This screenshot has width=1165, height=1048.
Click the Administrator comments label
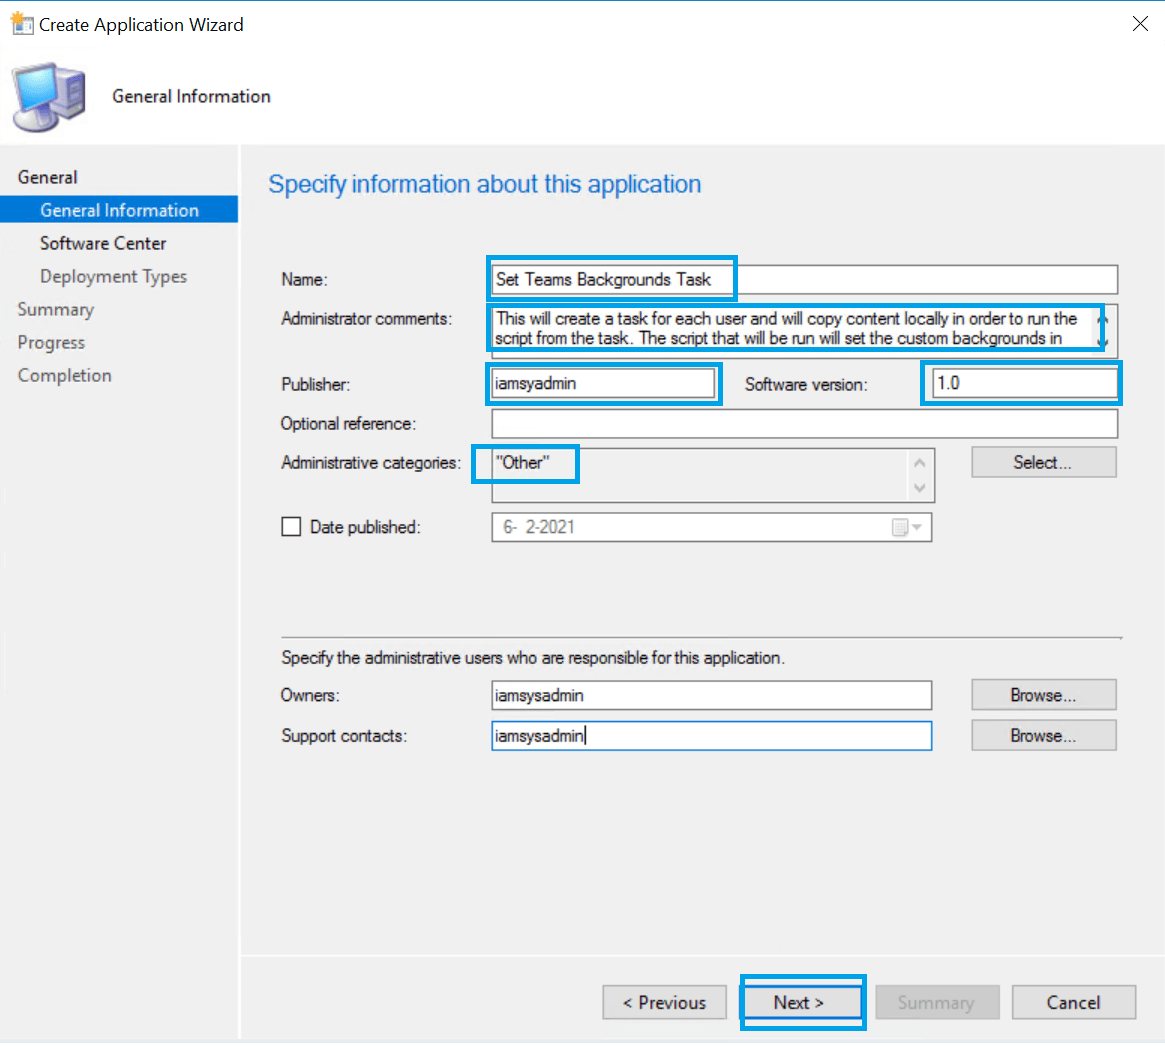[x=366, y=319]
